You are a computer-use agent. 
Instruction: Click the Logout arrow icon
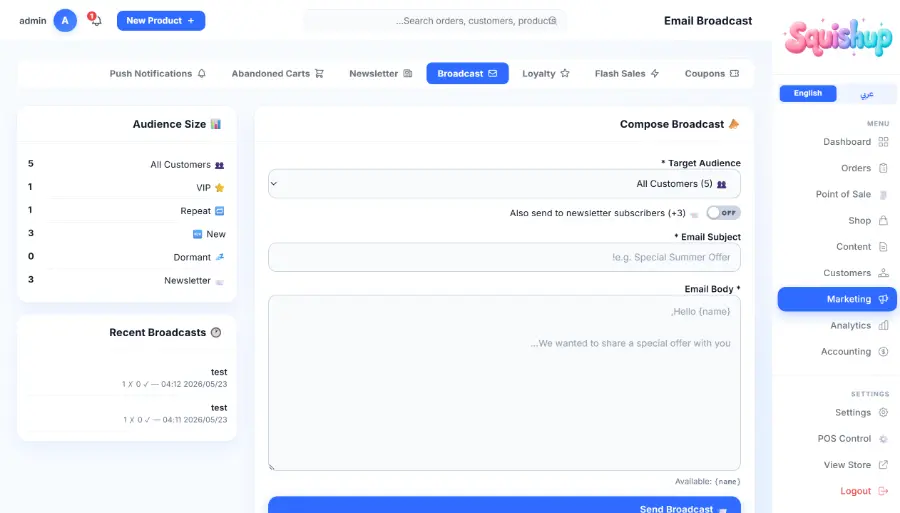883,491
